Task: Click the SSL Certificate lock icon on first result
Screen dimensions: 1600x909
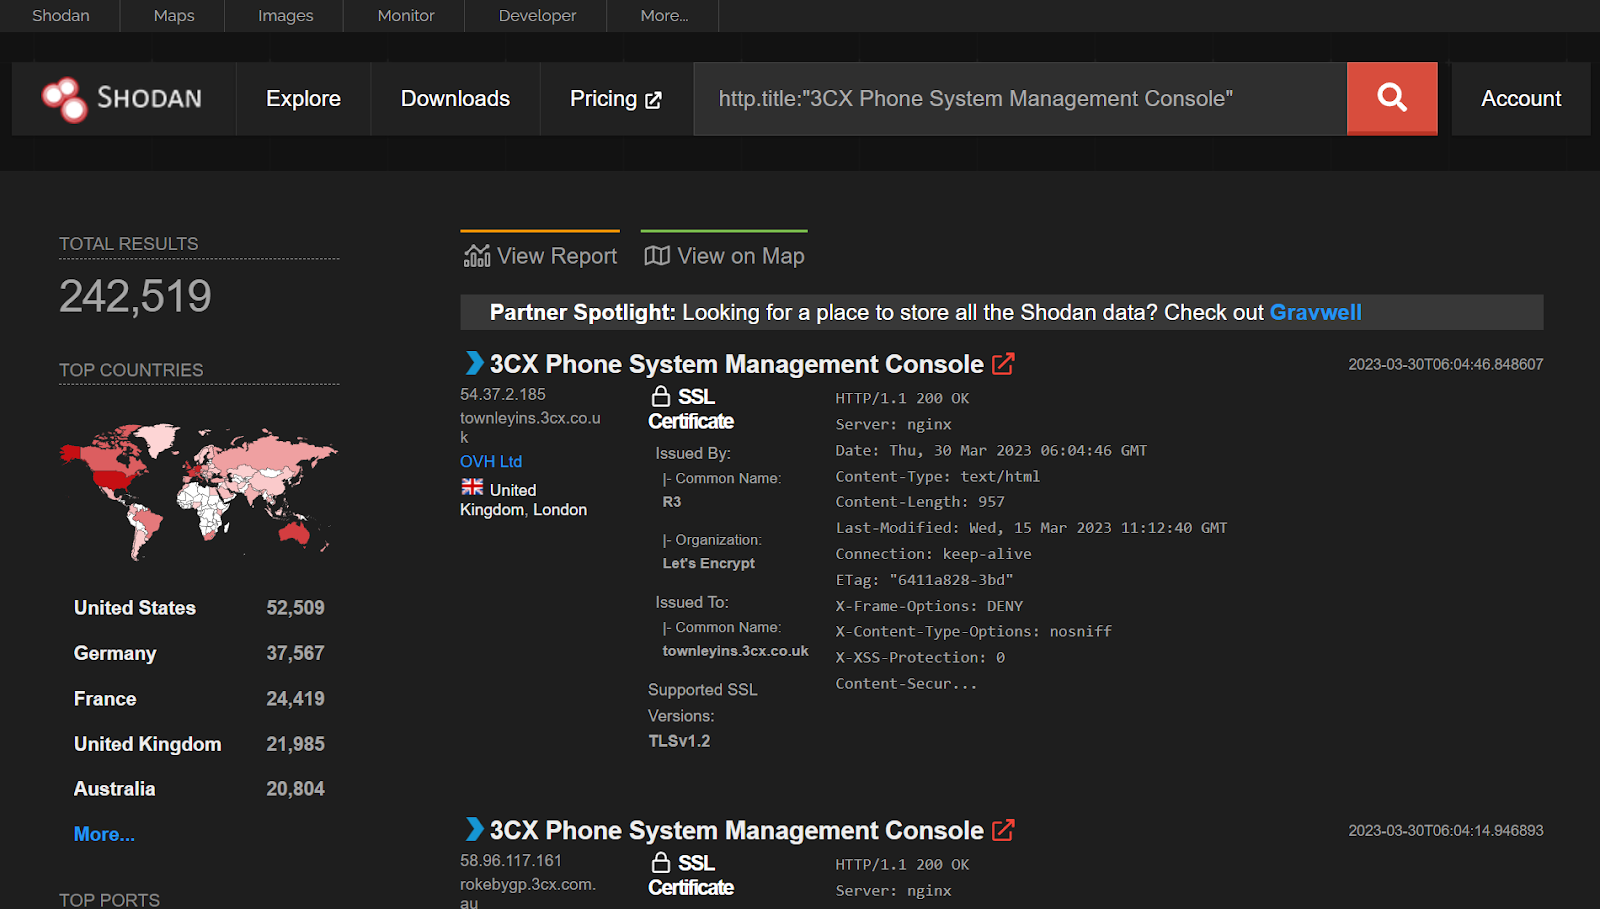Action: [661, 396]
